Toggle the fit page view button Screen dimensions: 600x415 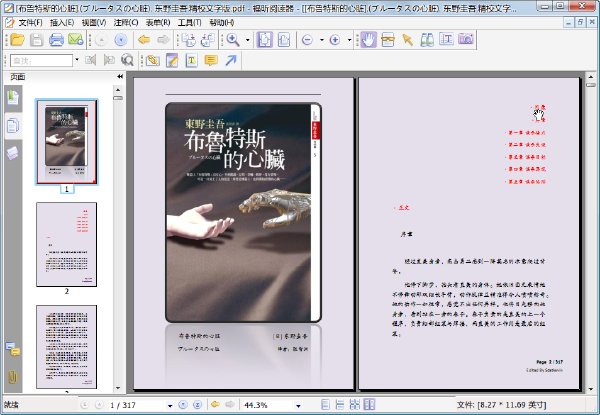pyautogui.click(x=264, y=40)
